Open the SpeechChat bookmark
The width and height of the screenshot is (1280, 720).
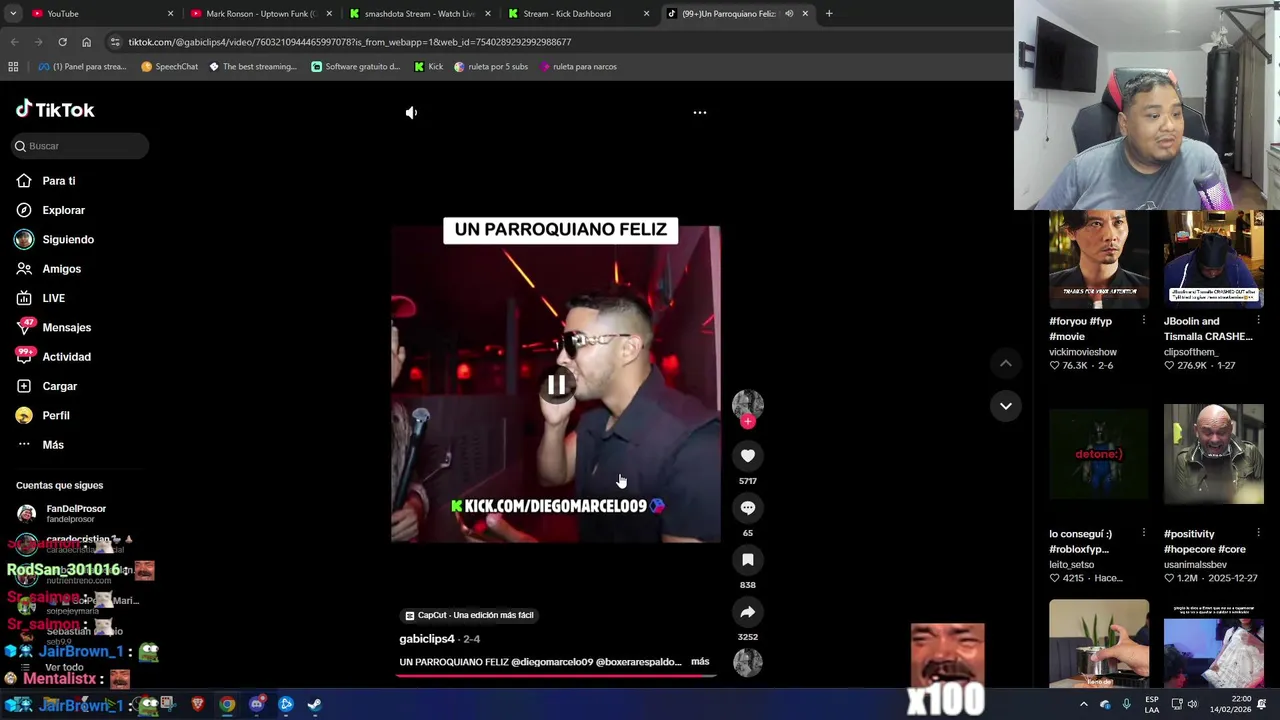click(169, 67)
